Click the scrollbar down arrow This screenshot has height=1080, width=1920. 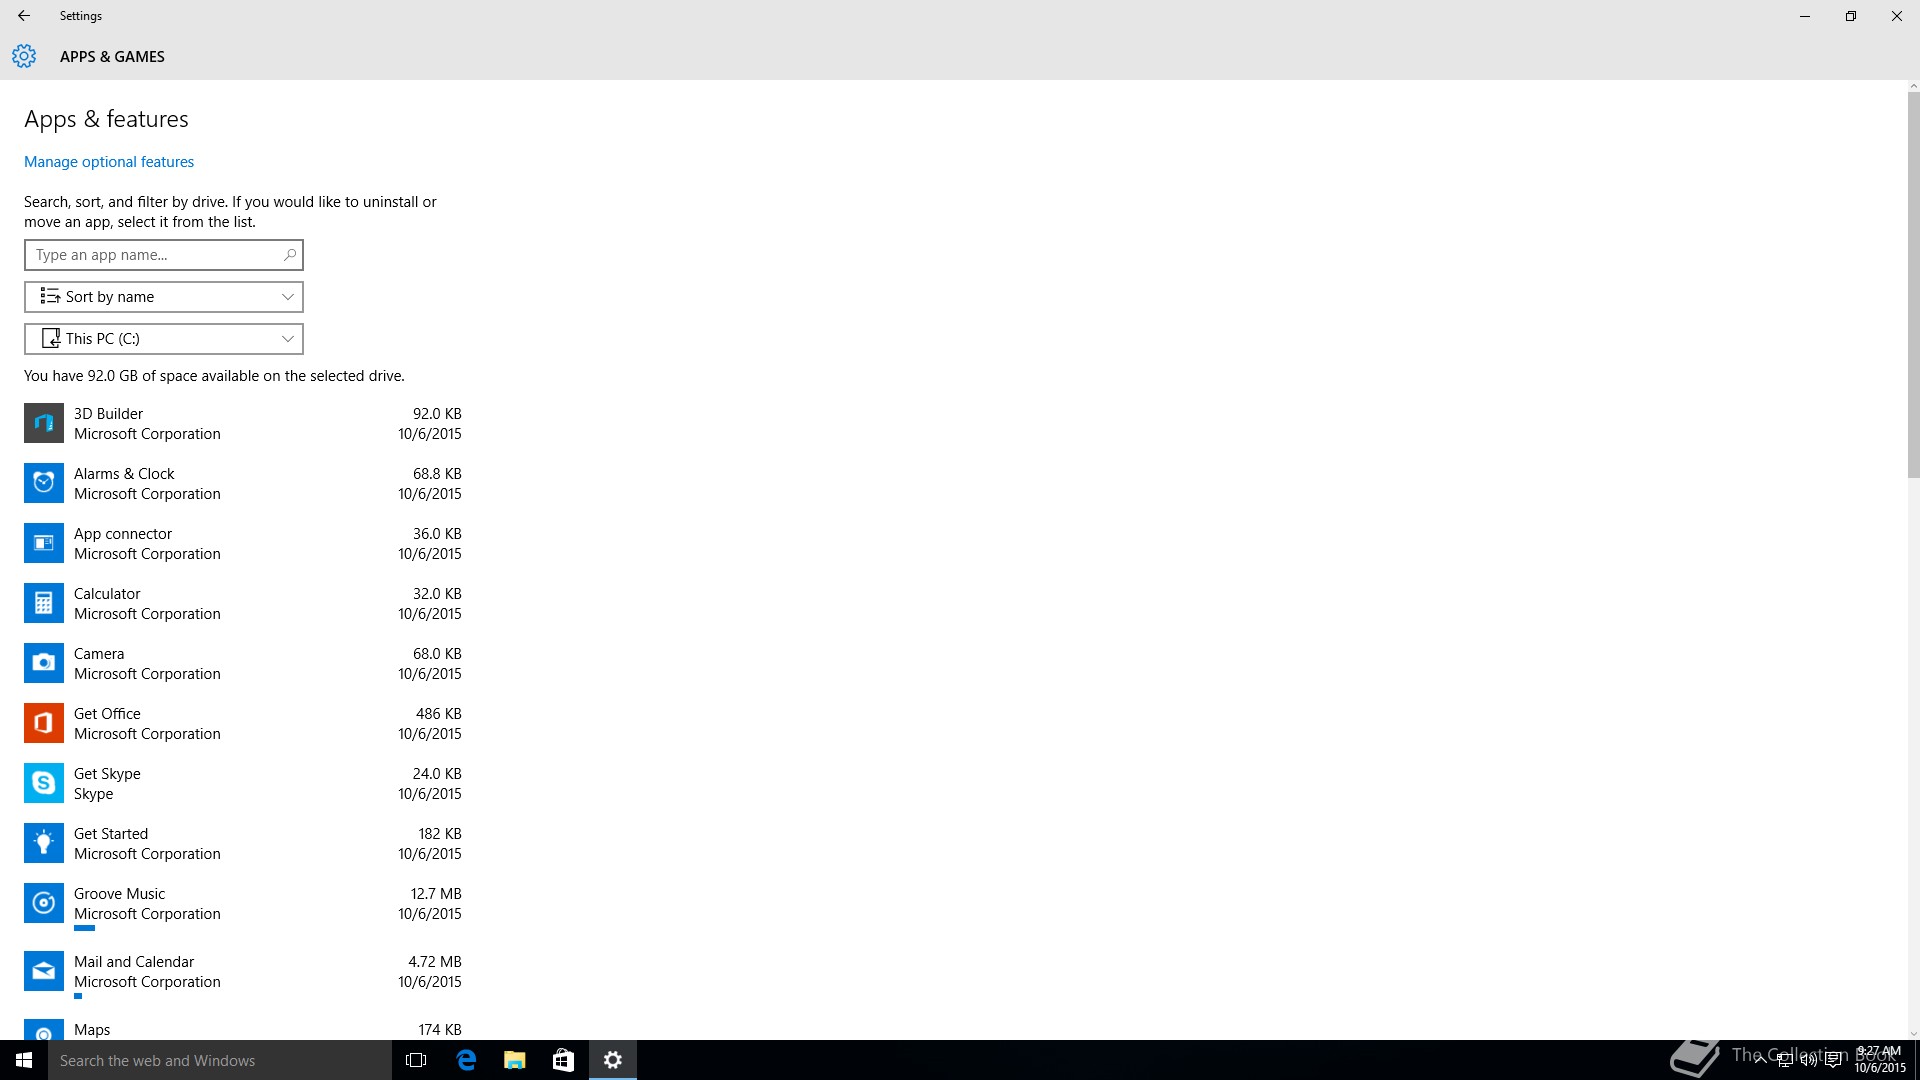1913,1033
